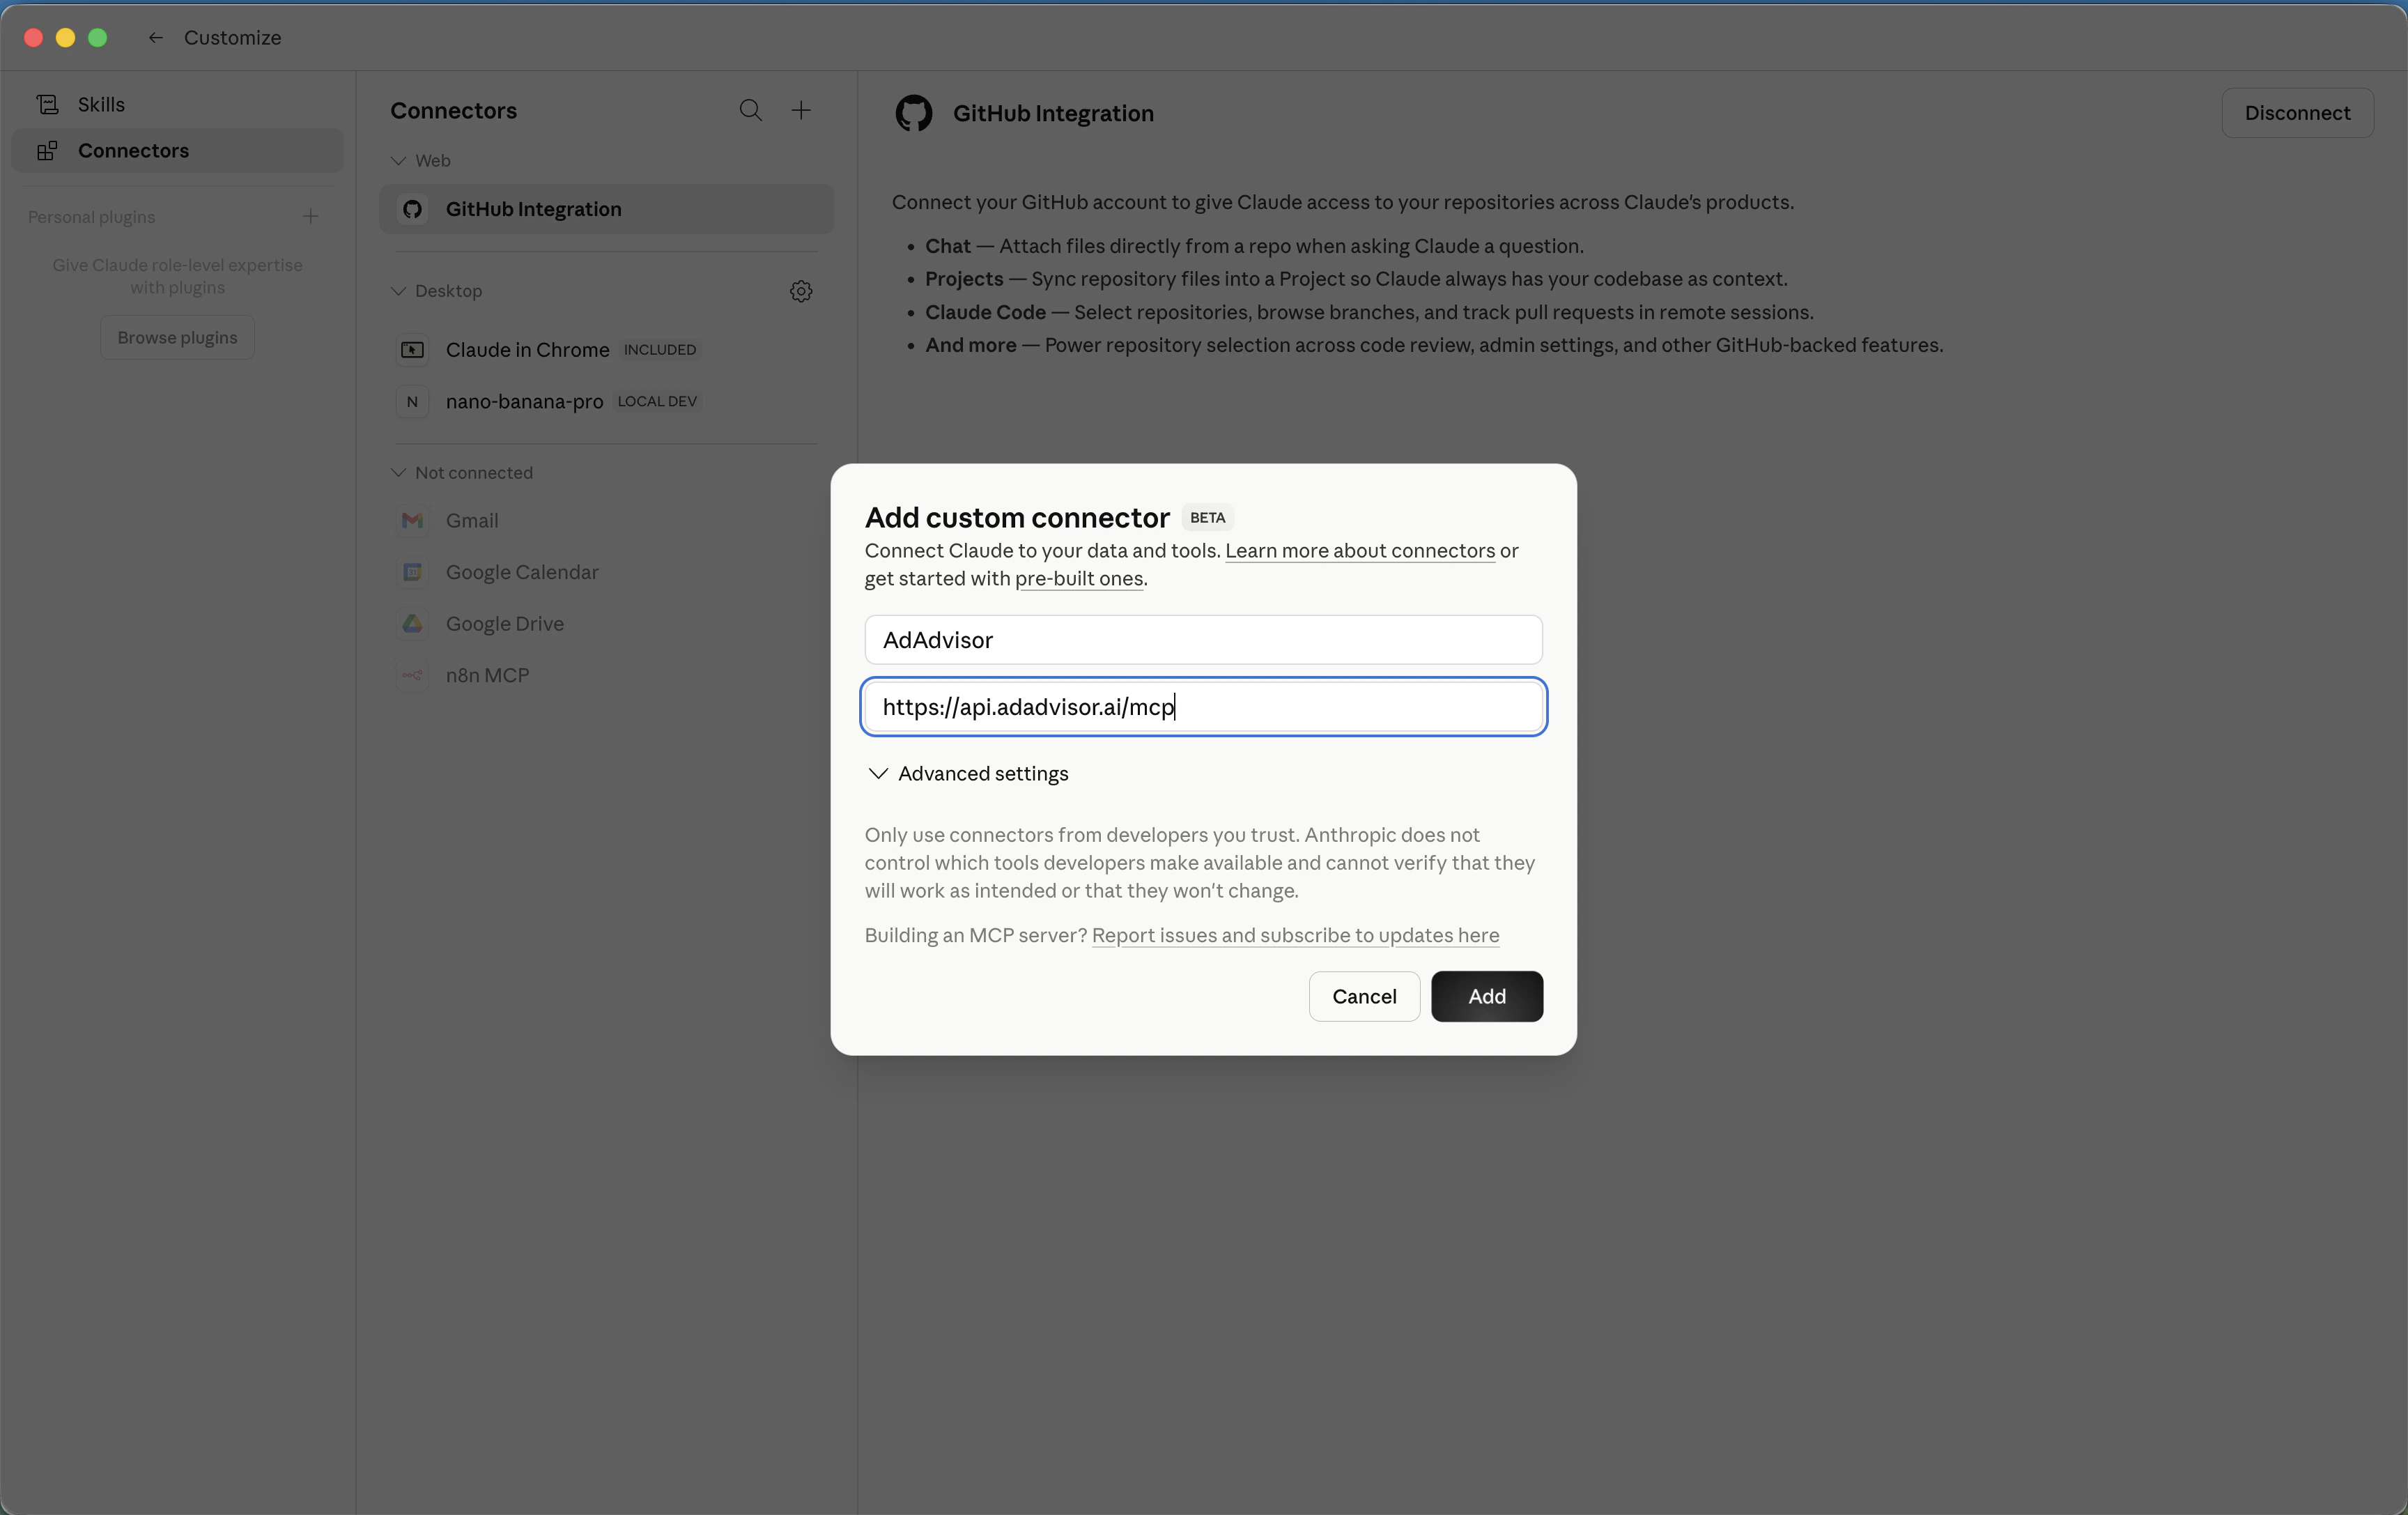2408x1515 pixels.
Task: Click the Google Calendar icon
Action: (x=412, y=572)
